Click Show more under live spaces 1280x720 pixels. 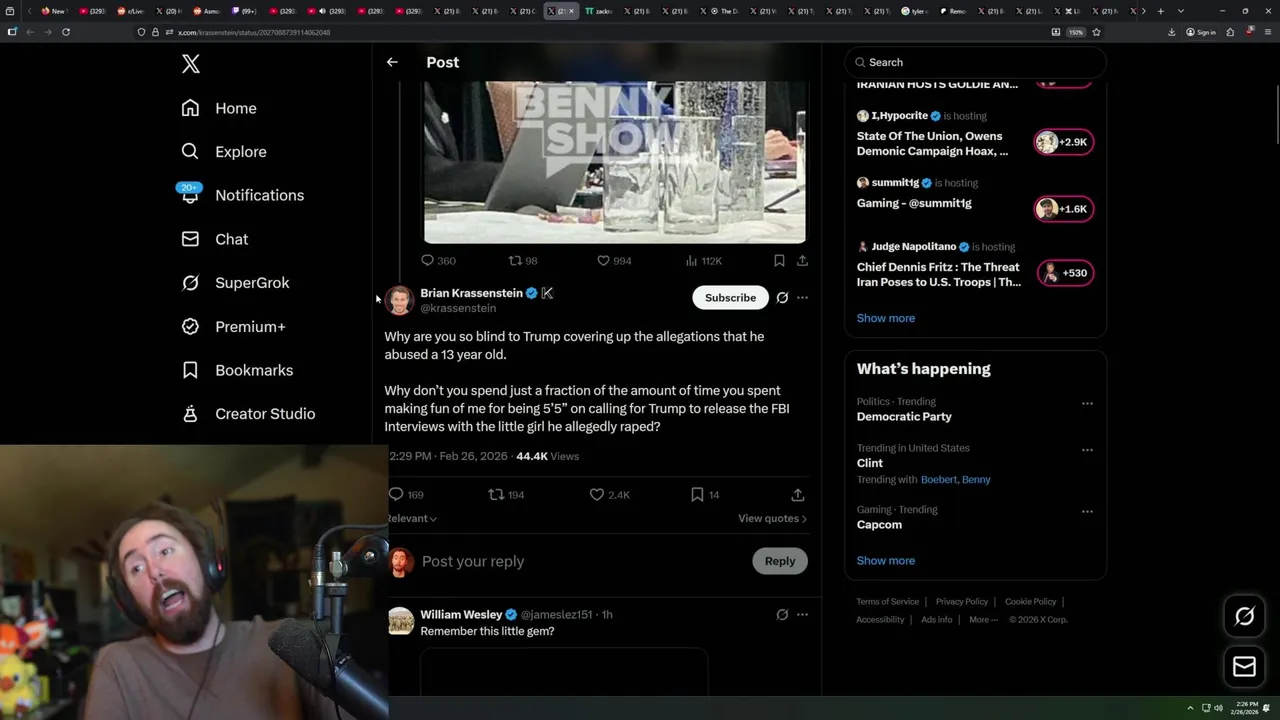885,318
